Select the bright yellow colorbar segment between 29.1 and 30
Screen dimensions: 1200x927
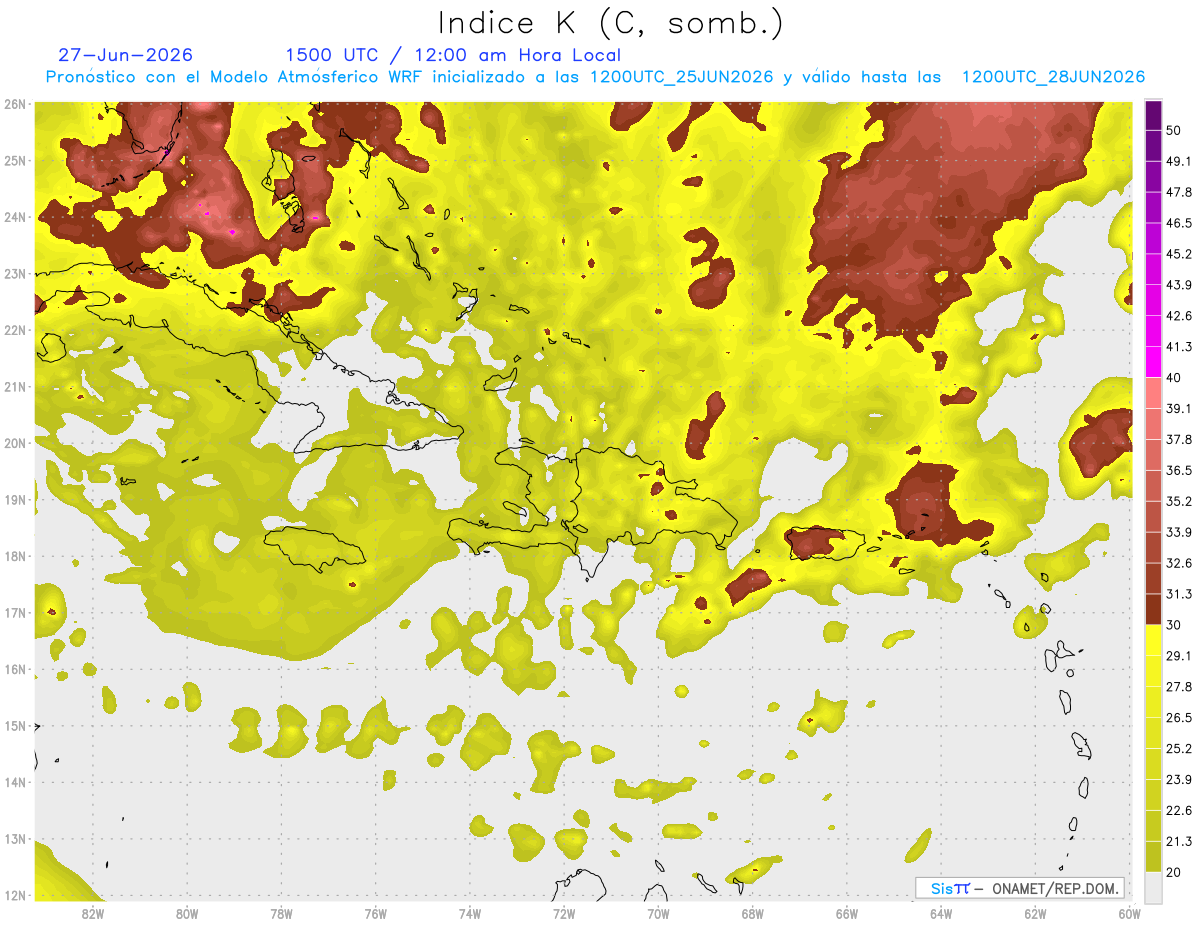tap(1153, 640)
